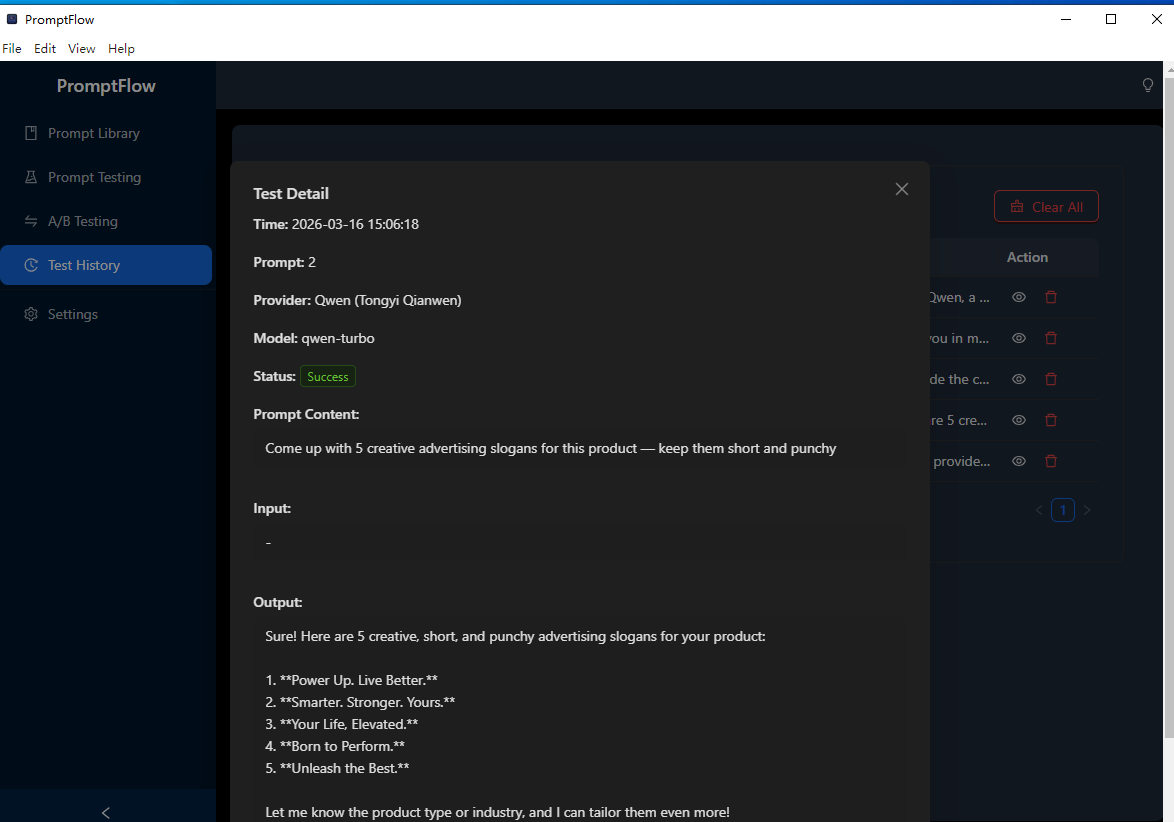Open the Edit menu
Screen dimensions: 1174x822
[45, 49]
